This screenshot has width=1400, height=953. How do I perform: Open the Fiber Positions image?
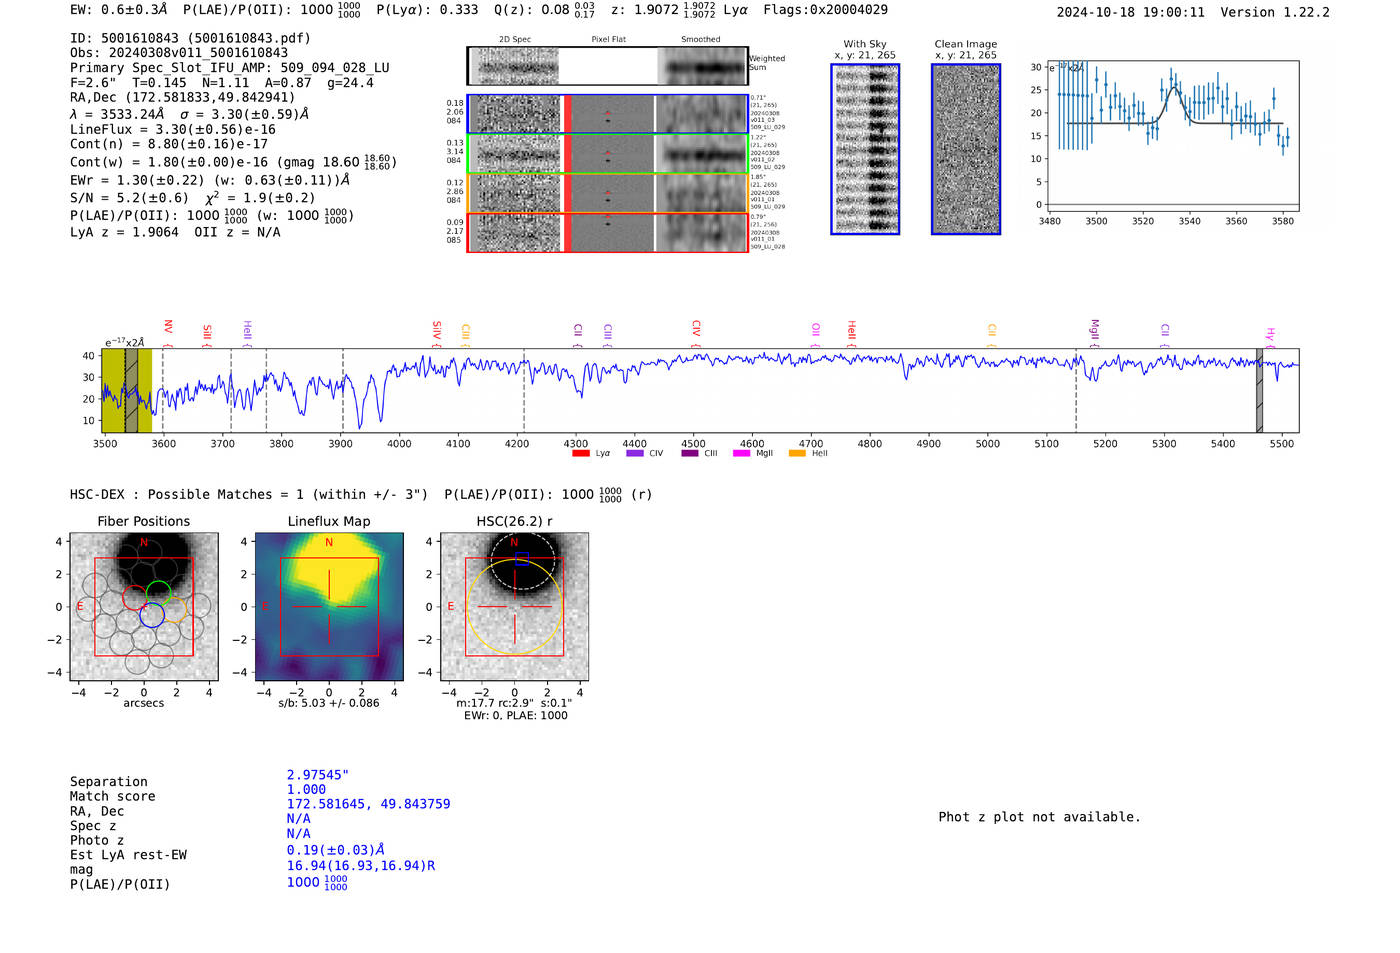tap(144, 607)
